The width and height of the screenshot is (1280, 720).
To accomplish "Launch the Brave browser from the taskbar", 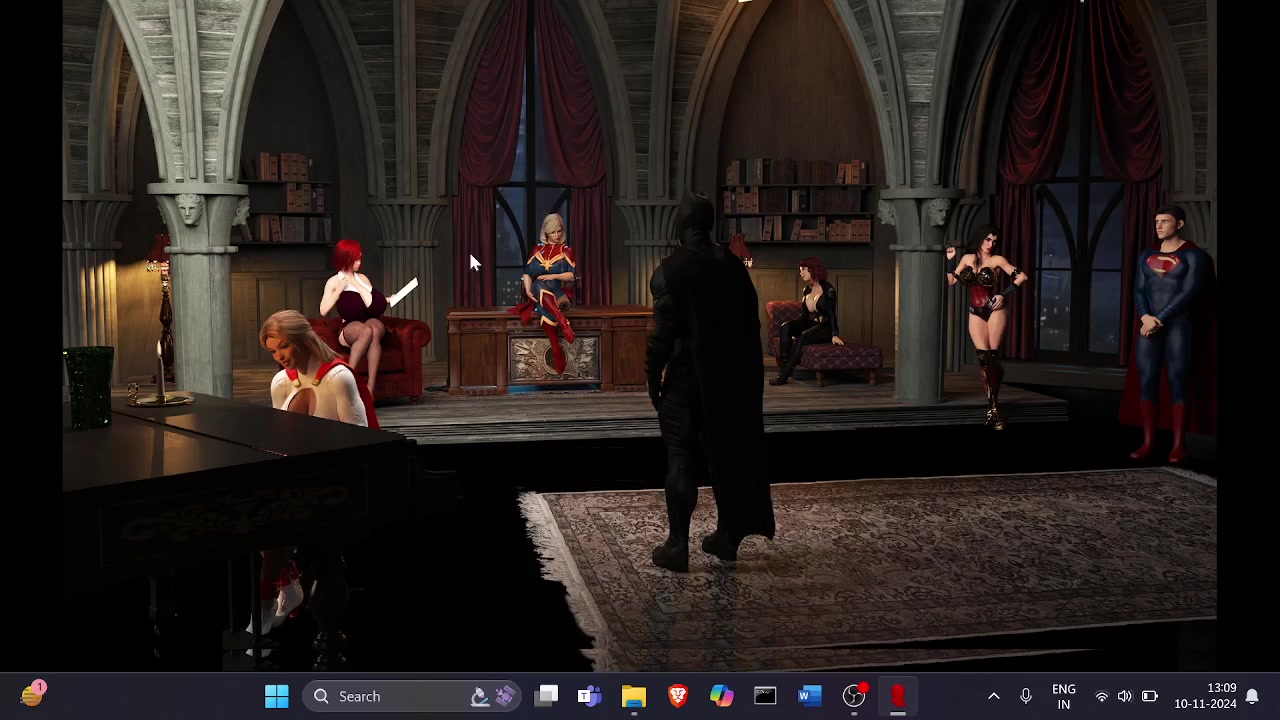I will pyautogui.click(x=678, y=696).
